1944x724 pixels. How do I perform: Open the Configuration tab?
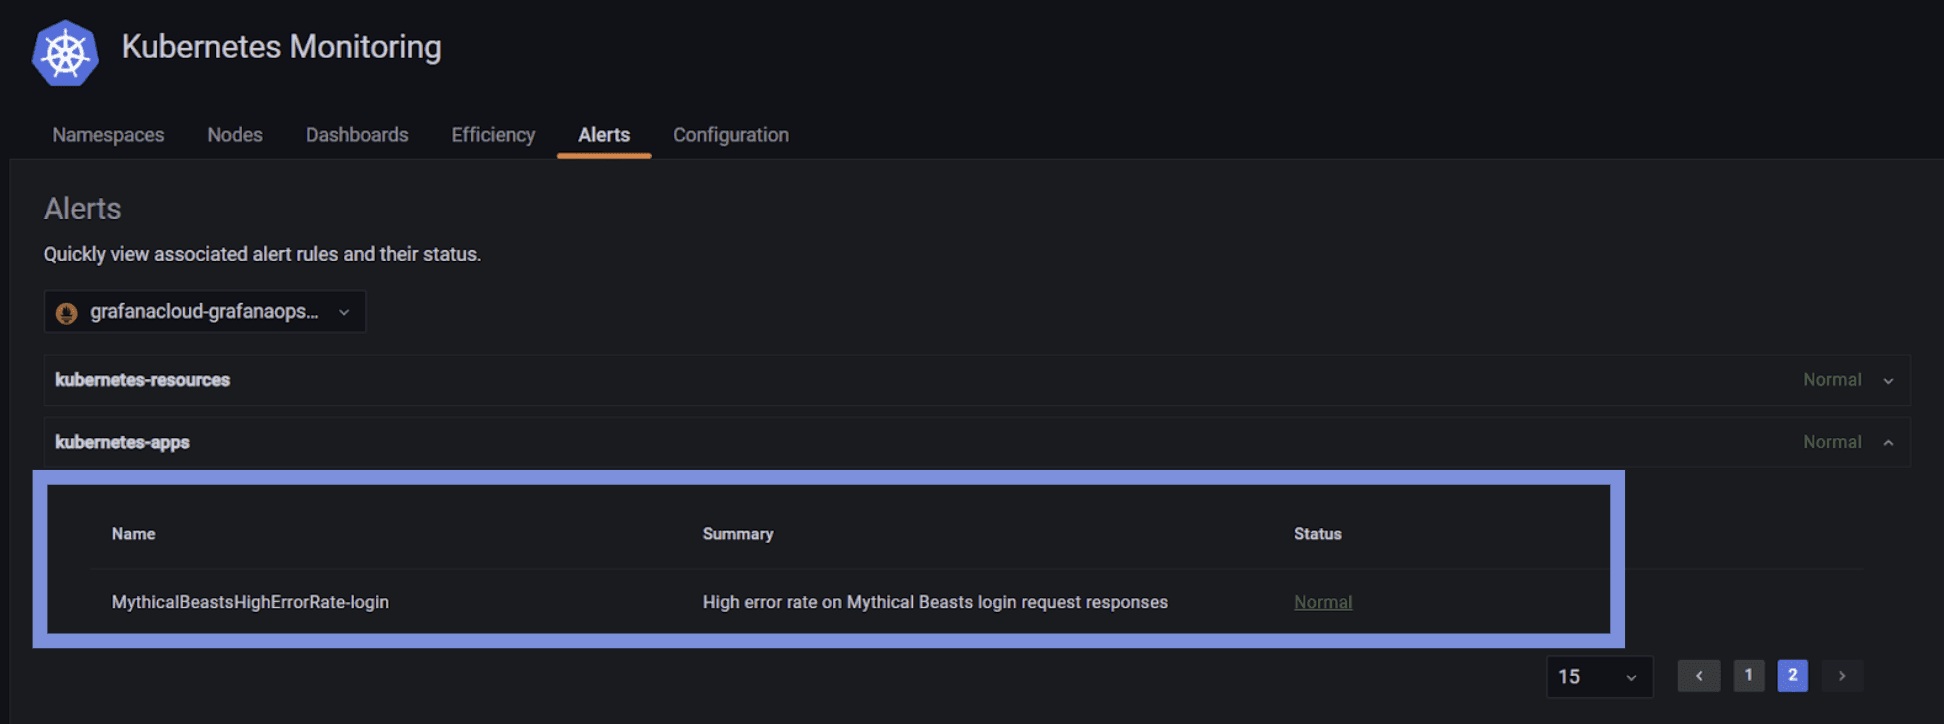tap(730, 134)
